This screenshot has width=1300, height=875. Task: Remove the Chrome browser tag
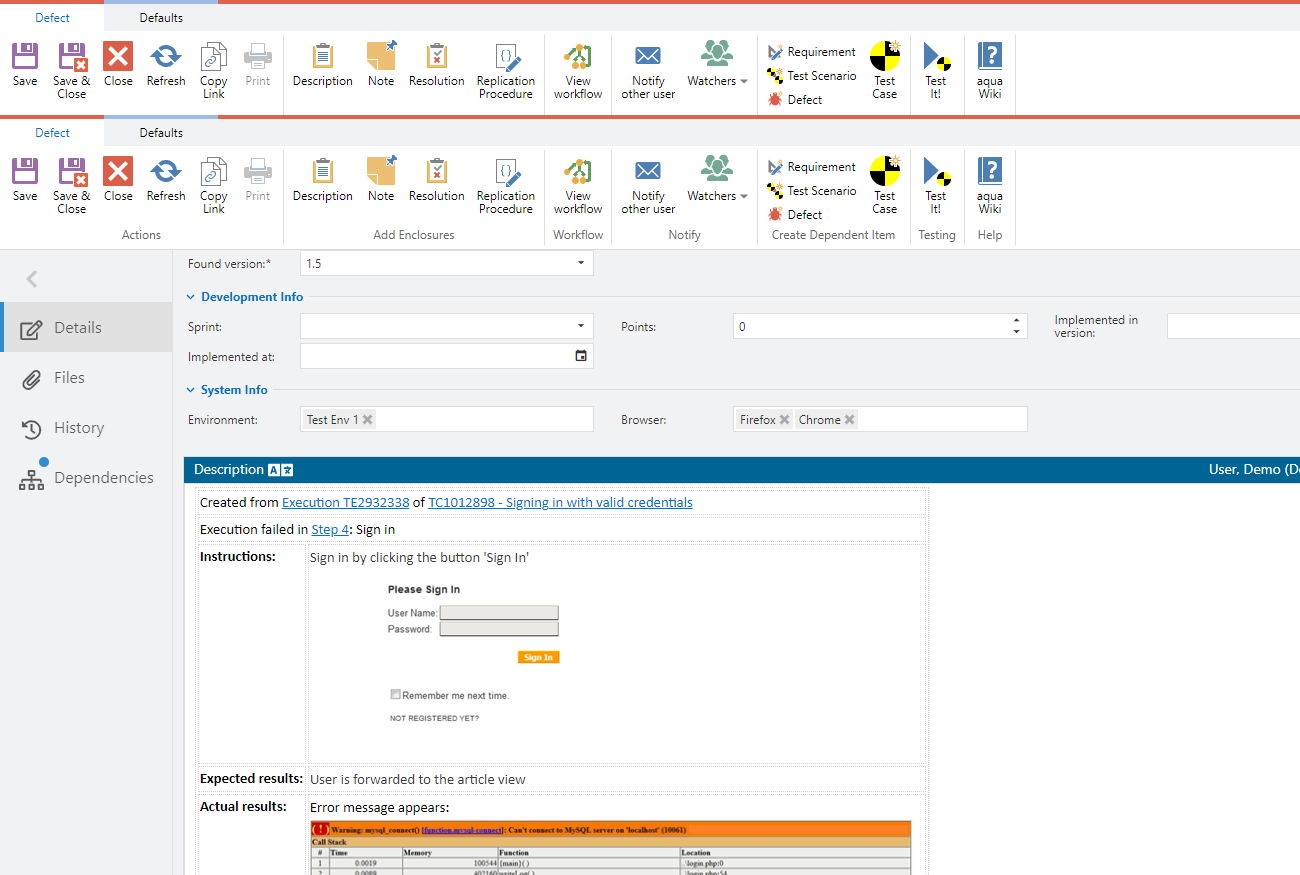tap(849, 420)
